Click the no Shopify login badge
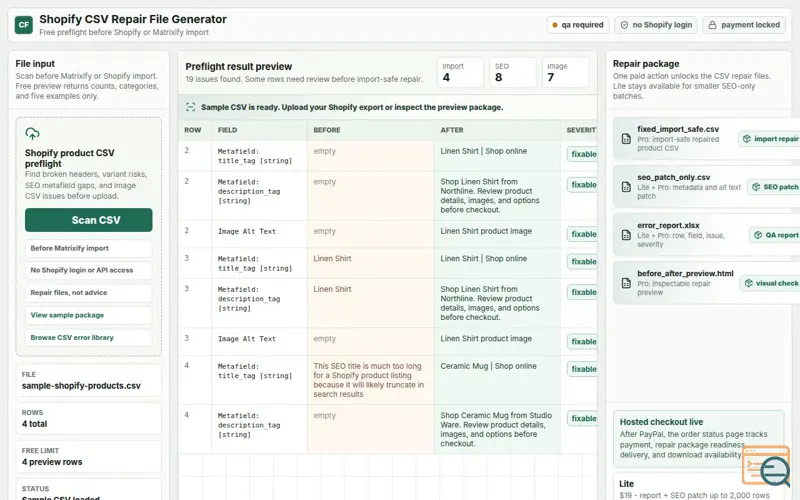 point(656,25)
